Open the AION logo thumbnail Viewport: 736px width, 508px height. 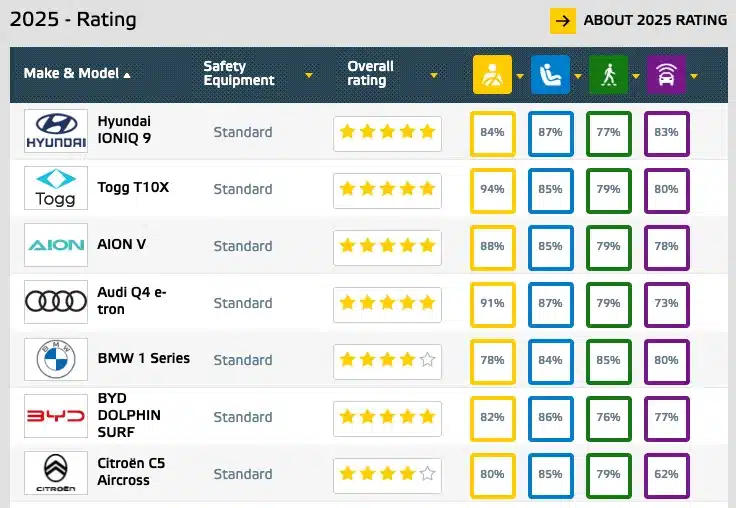(x=56, y=245)
